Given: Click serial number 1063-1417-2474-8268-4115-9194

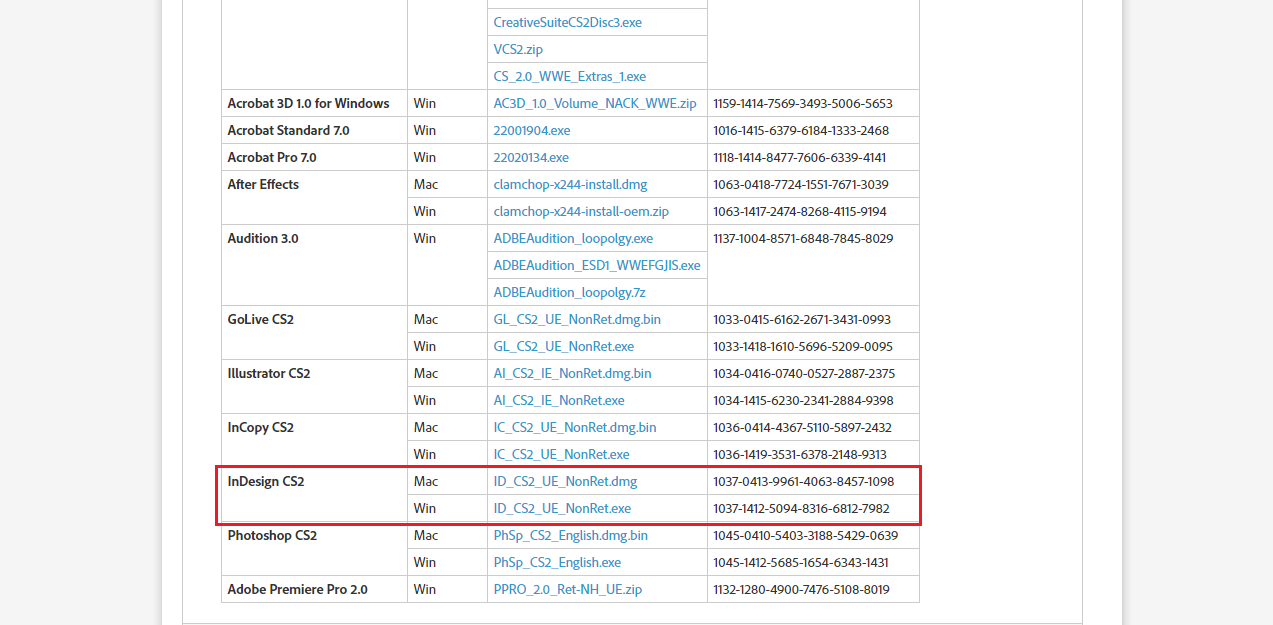Looking at the screenshot, I should (x=800, y=211).
